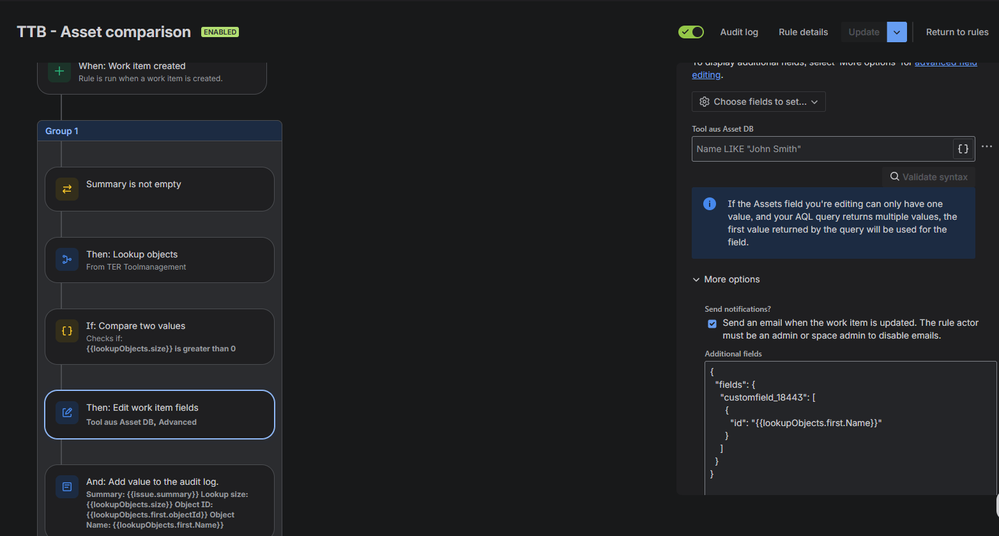Click the Lookup objects branch icon

(67, 259)
